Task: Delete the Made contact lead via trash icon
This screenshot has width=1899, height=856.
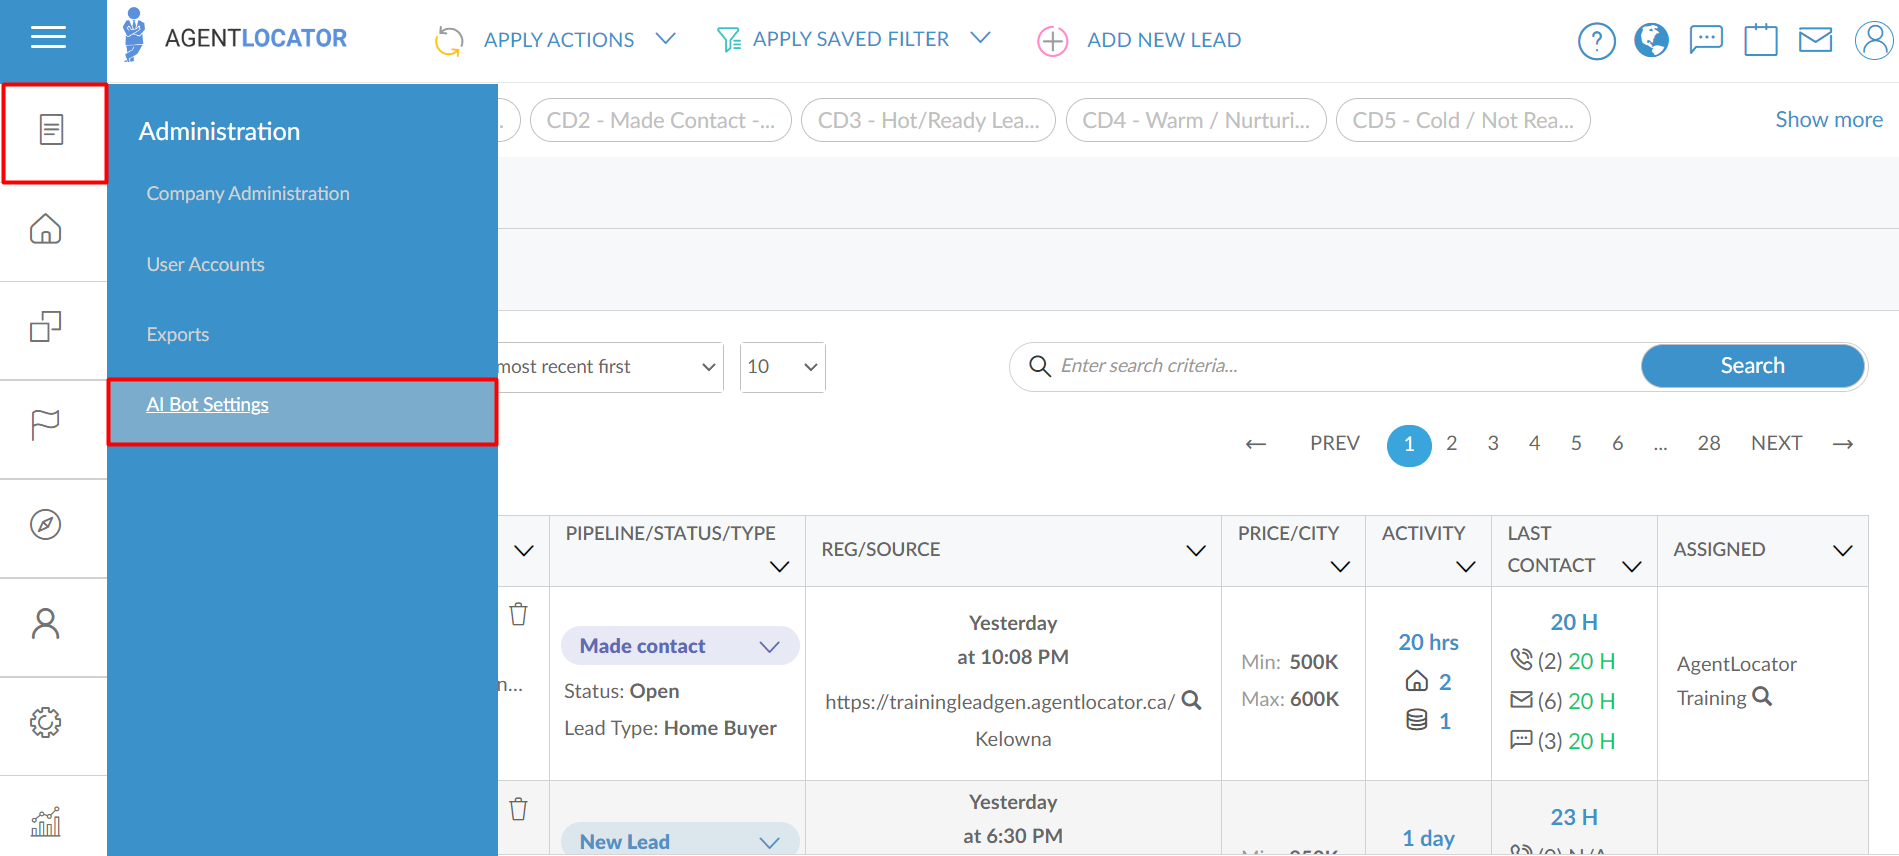Action: [x=518, y=614]
